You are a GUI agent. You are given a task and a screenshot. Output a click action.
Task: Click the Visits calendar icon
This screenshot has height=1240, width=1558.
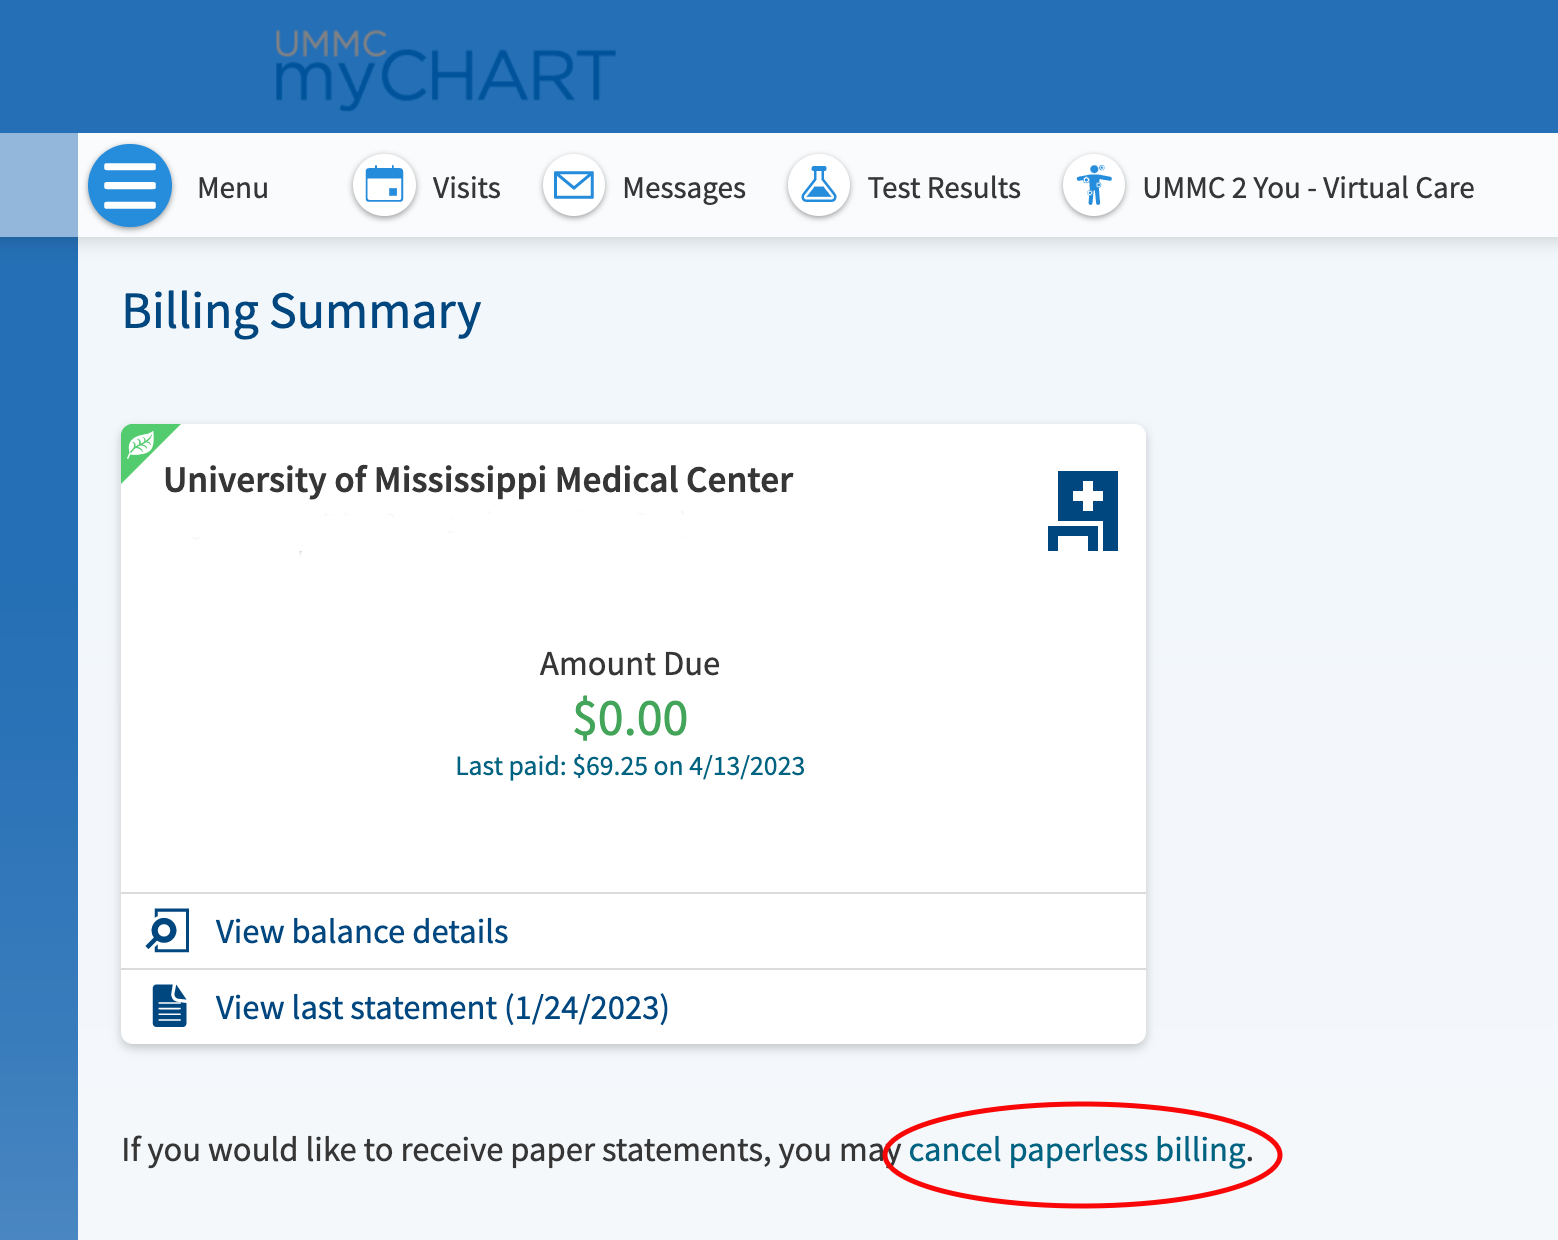pyautogui.click(x=384, y=186)
